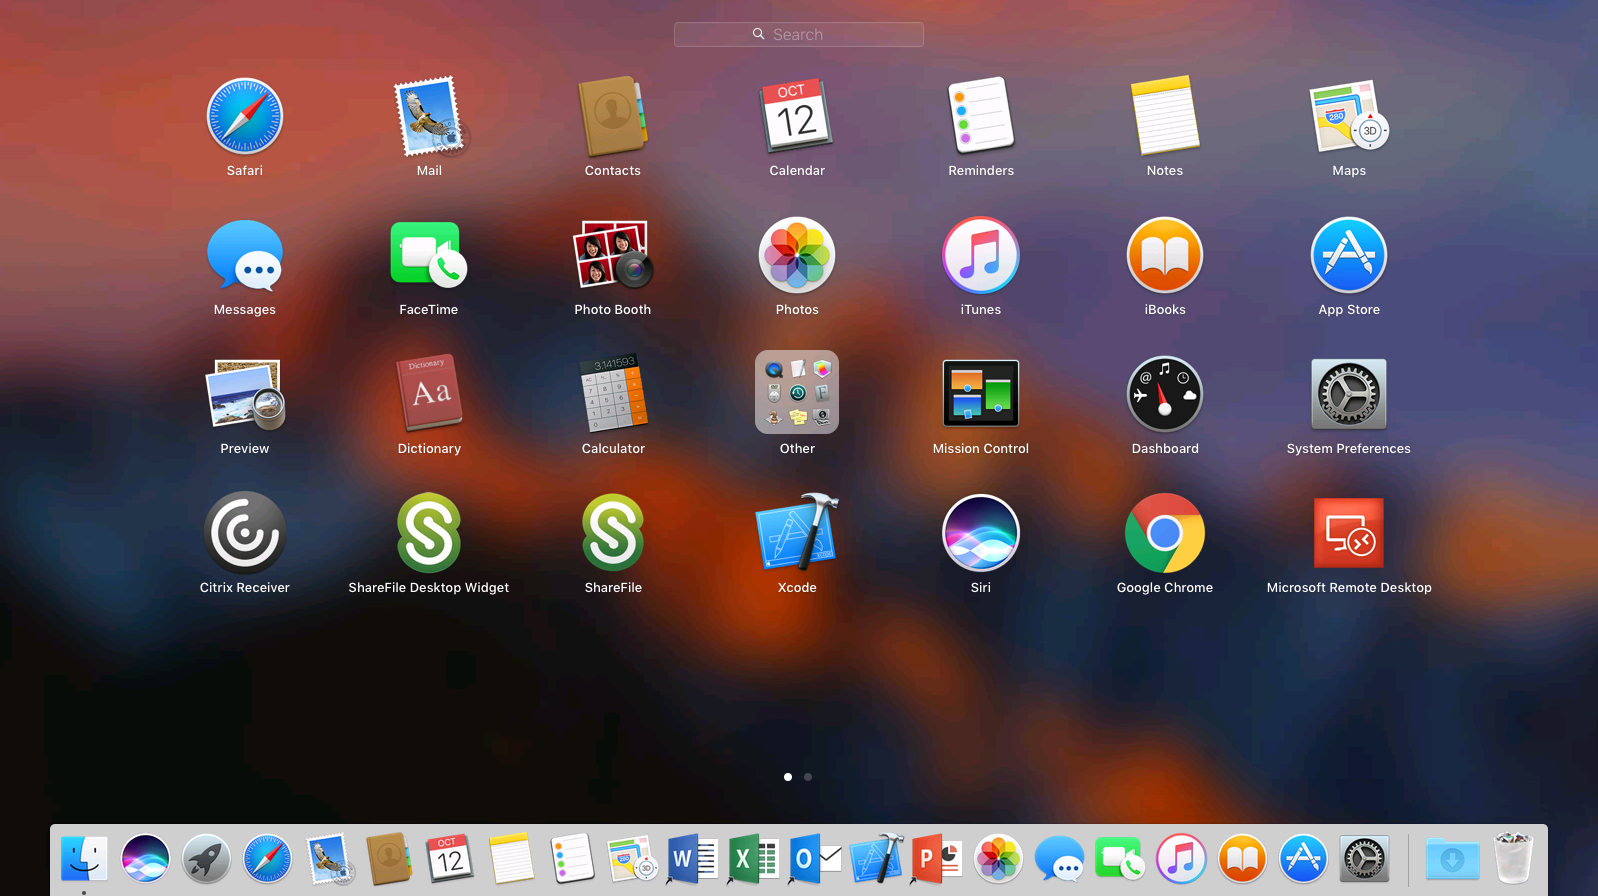Open the Downloads folder in the Dock
This screenshot has height=896, width=1598.
click(x=1452, y=859)
